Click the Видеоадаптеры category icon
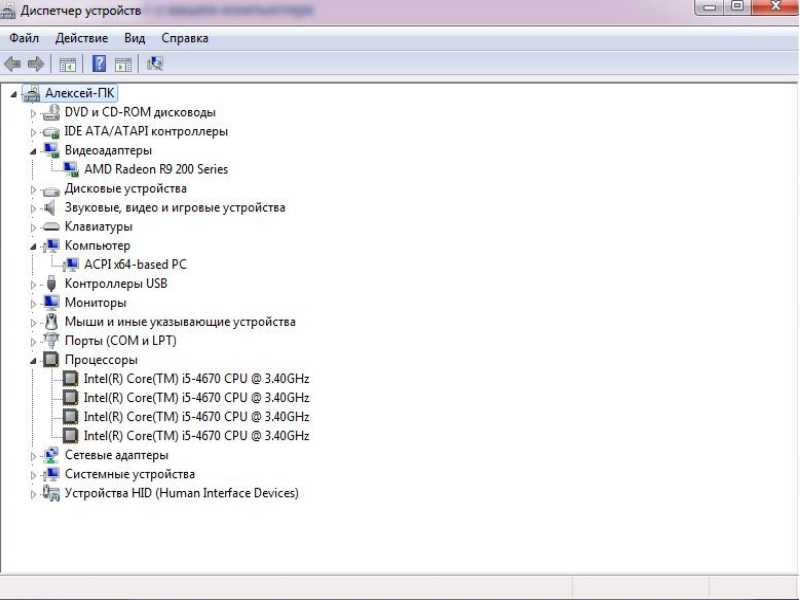The image size is (800, 600). (x=51, y=151)
